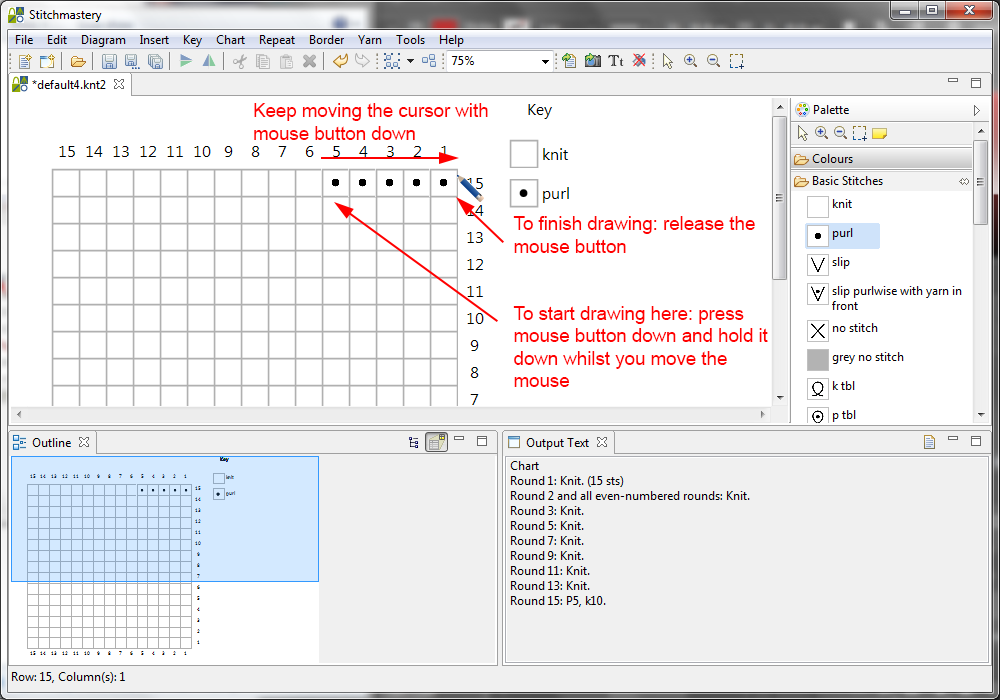The image size is (1000, 700).
Task: Select the default4.knt2 editor tab
Action: click(x=71, y=85)
